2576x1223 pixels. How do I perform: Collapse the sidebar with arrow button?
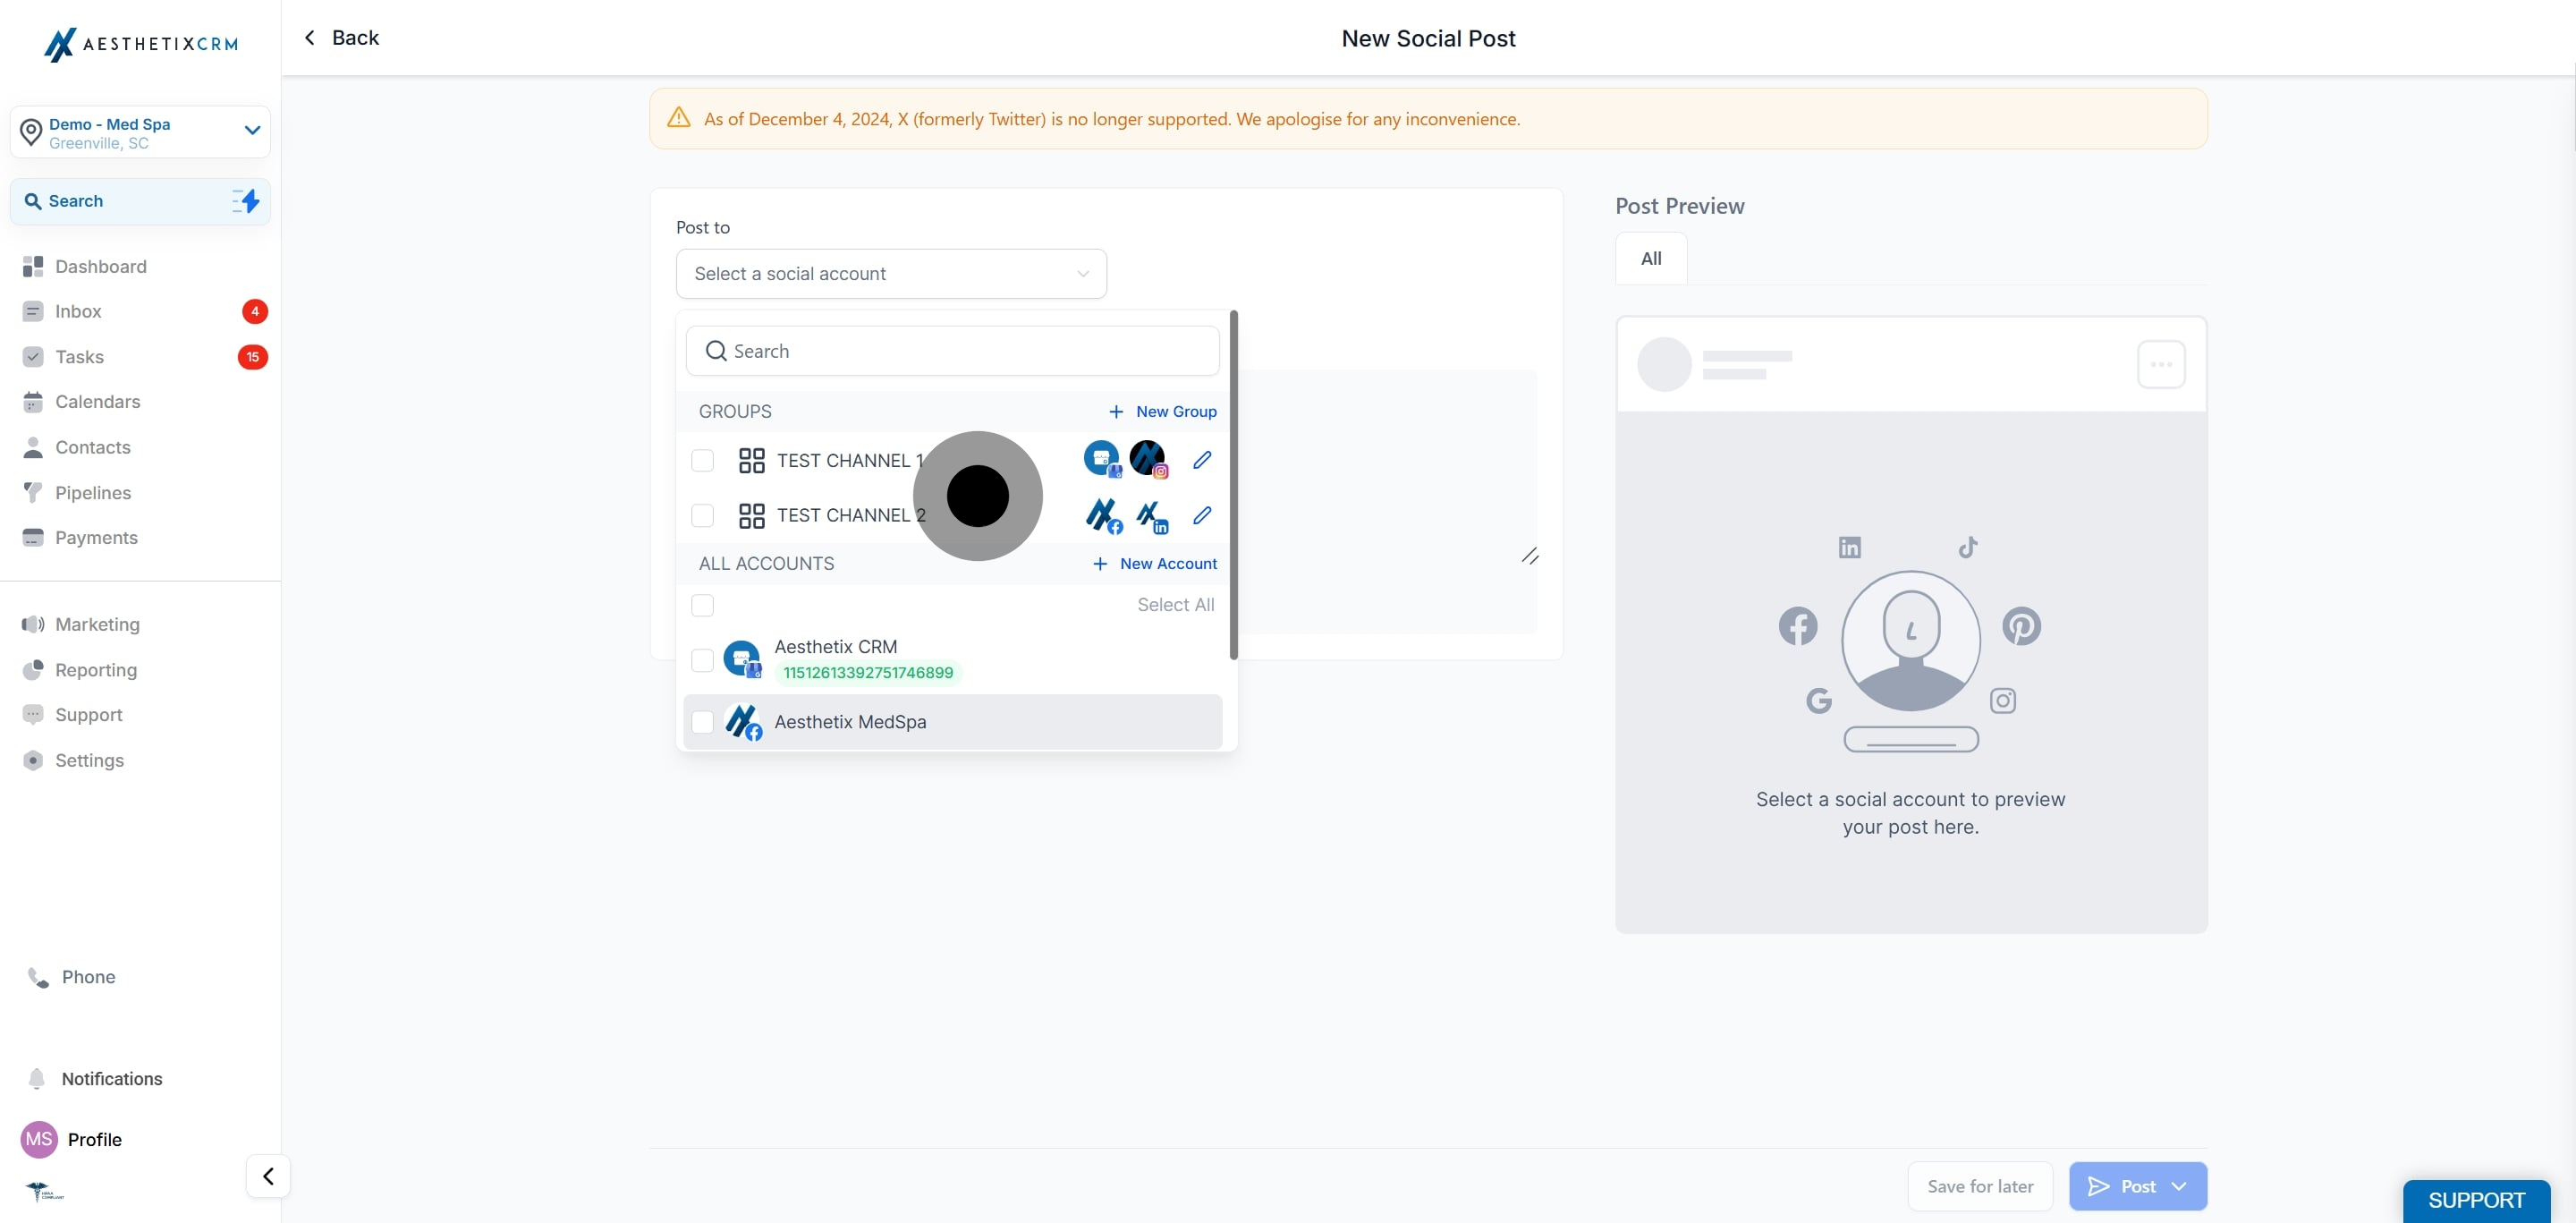(x=268, y=1176)
